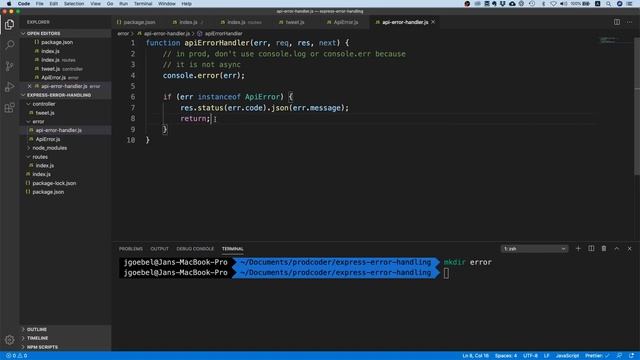Image resolution: width=640 pixels, height=360 pixels.
Task: Collapse the routes folder
Action: coord(40,157)
